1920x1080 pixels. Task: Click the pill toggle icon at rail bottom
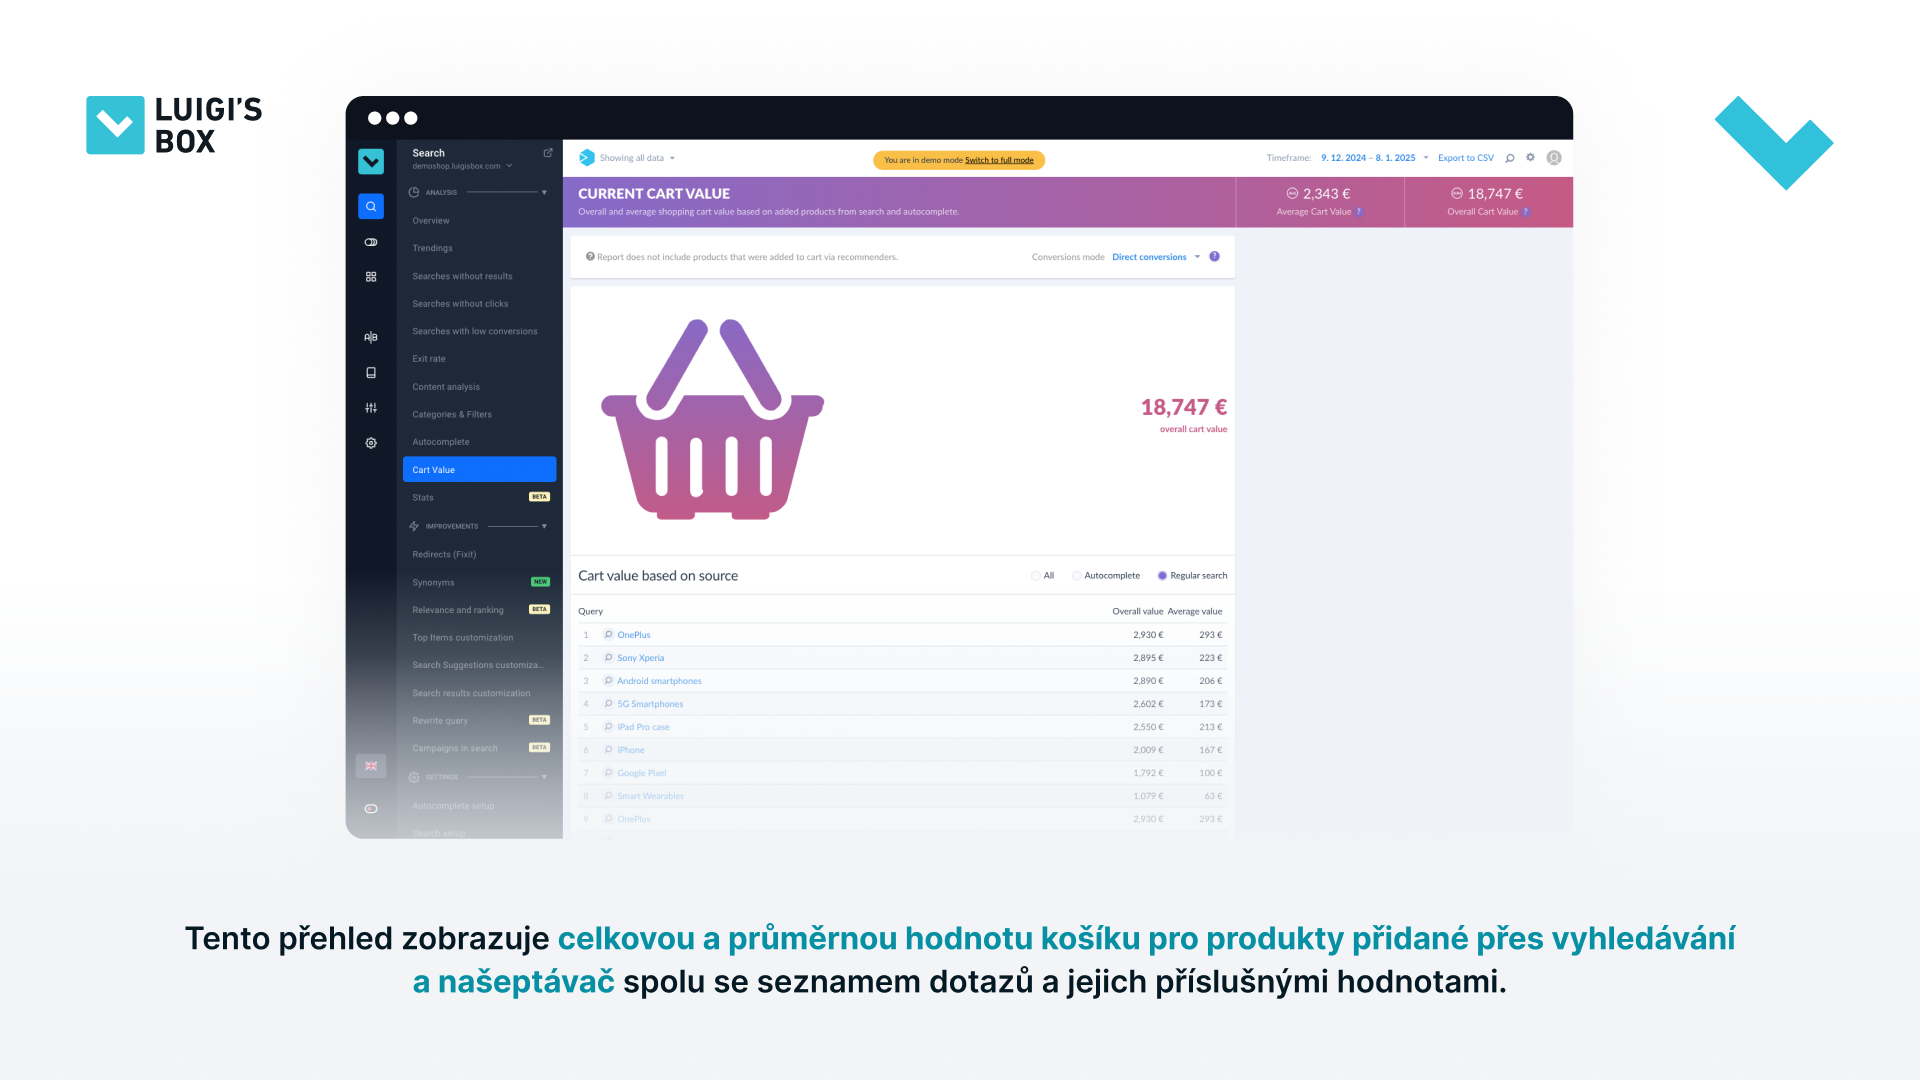pyautogui.click(x=371, y=809)
